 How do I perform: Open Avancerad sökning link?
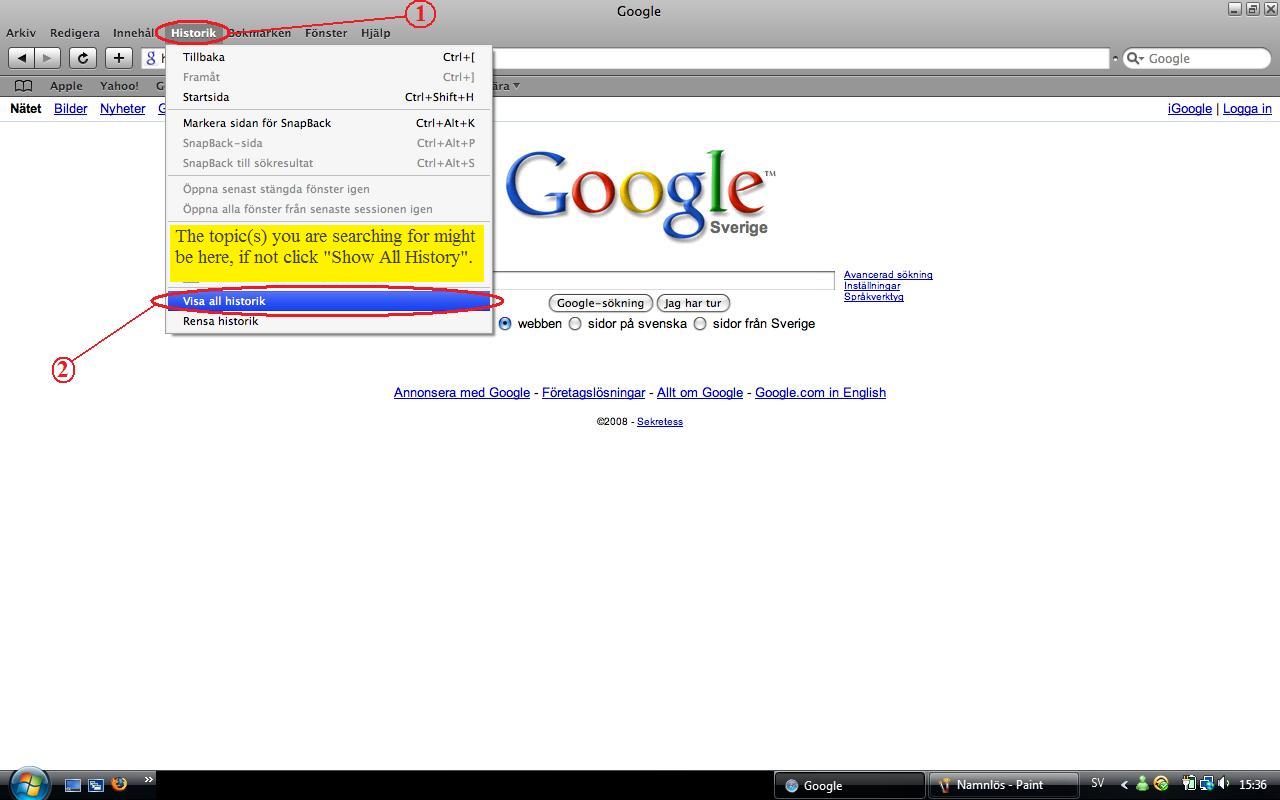pyautogui.click(x=888, y=274)
